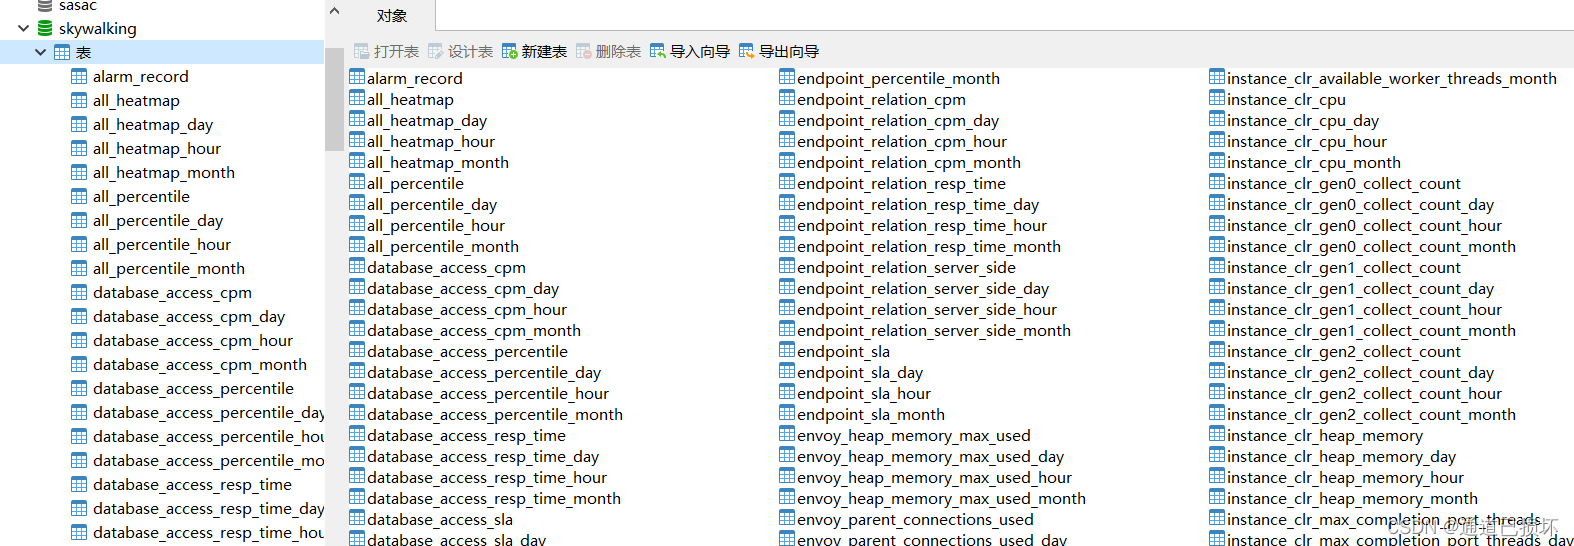Select all_heatmap_month icon in object list
Viewport: 1574px width, 546px height.
click(357, 160)
